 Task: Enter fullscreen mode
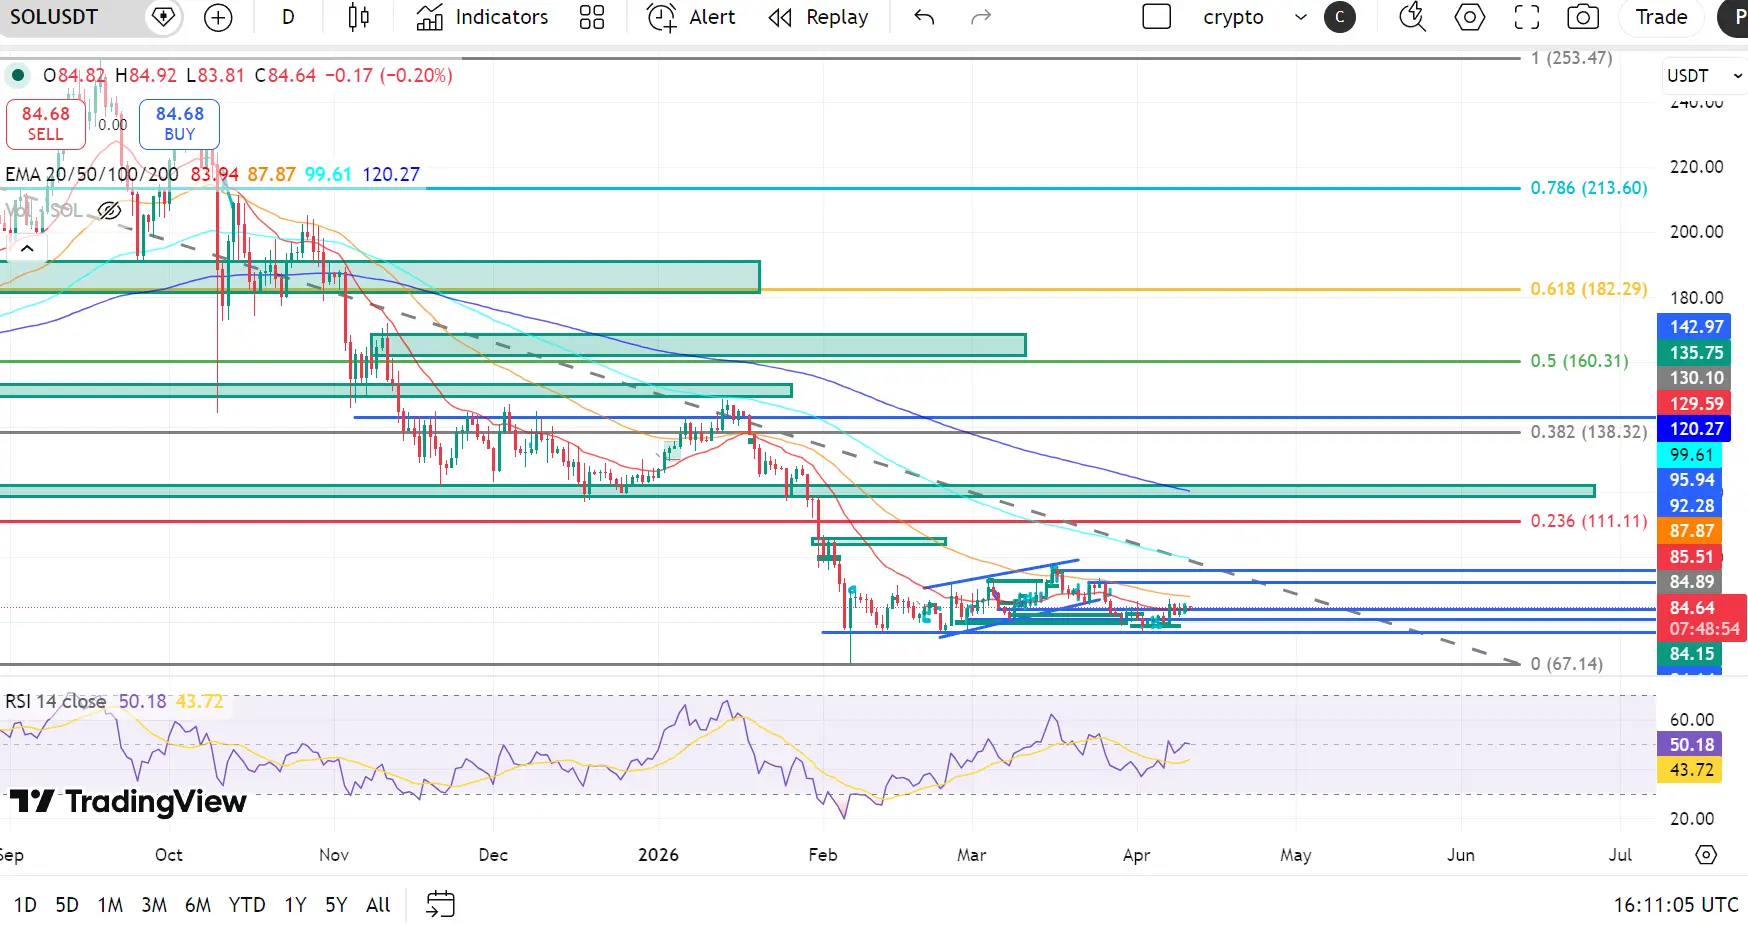click(1526, 17)
